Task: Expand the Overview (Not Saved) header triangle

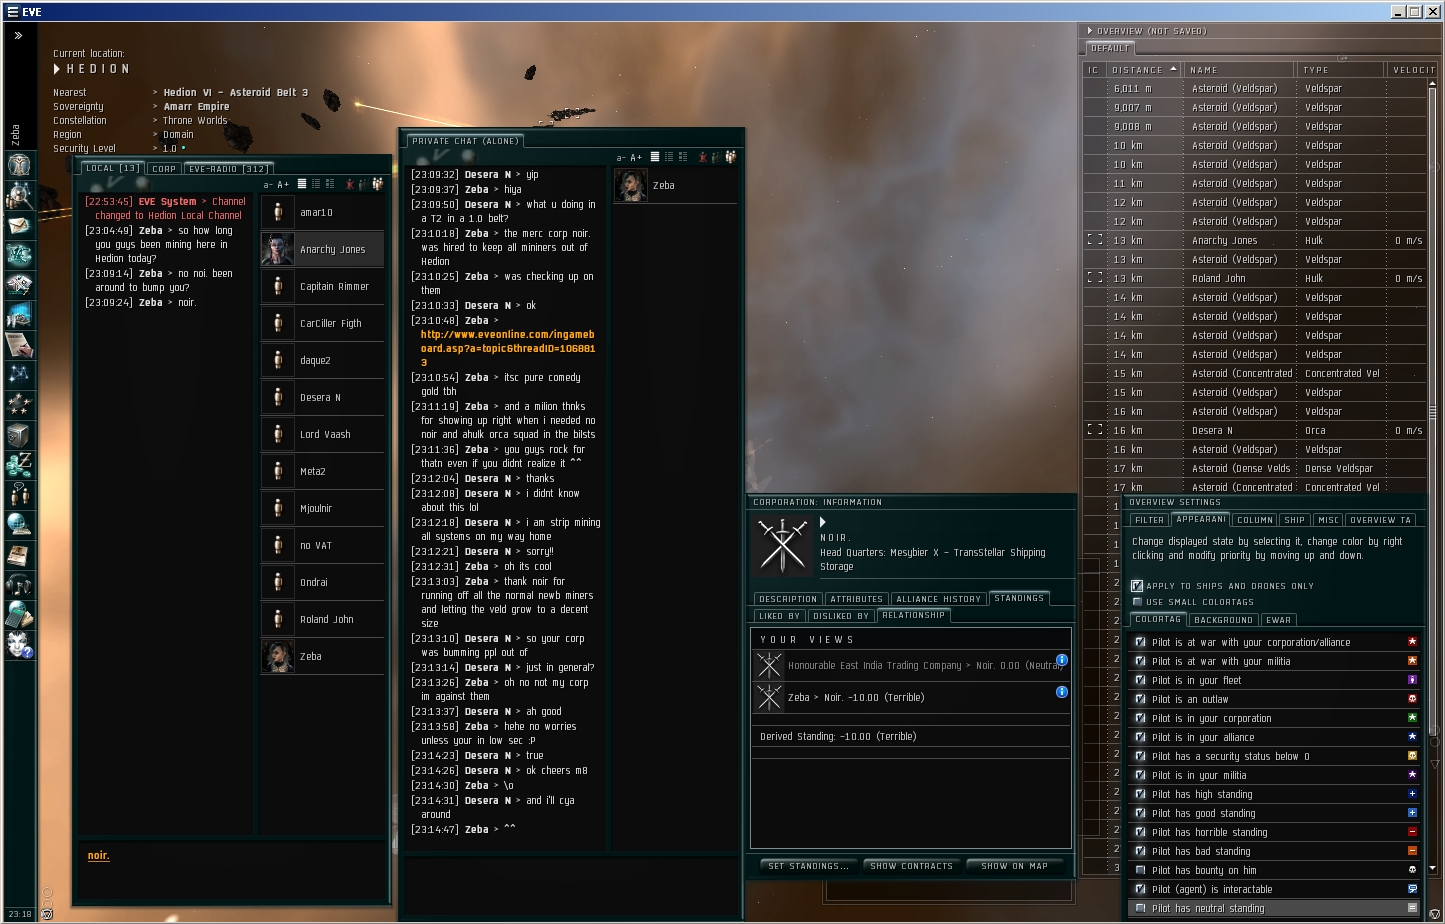Action: tap(1090, 31)
